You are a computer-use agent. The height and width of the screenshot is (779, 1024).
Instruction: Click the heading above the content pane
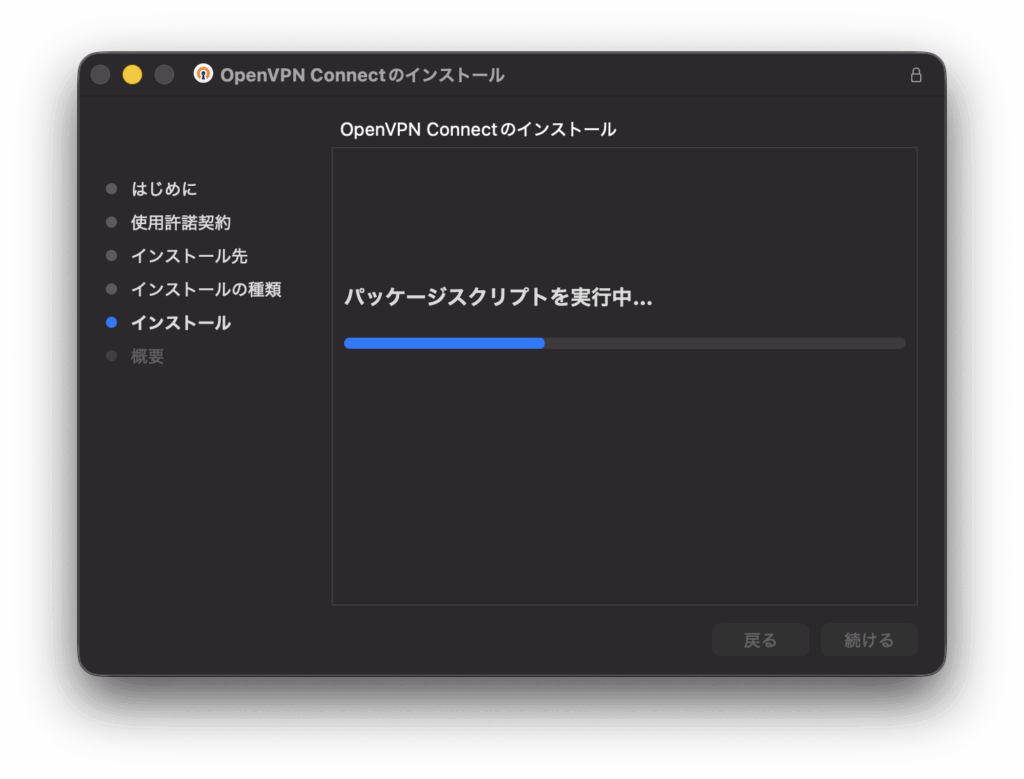pos(478,129)
